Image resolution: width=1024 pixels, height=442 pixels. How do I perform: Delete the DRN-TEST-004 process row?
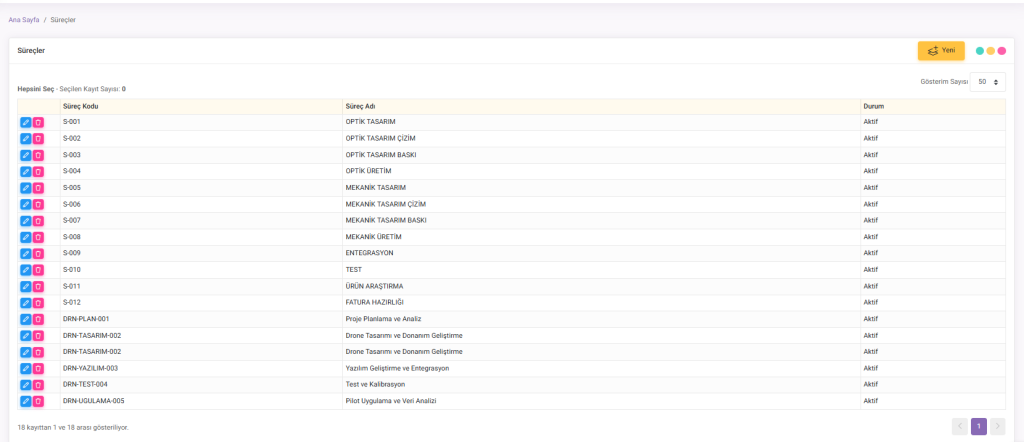click(38, 384)
